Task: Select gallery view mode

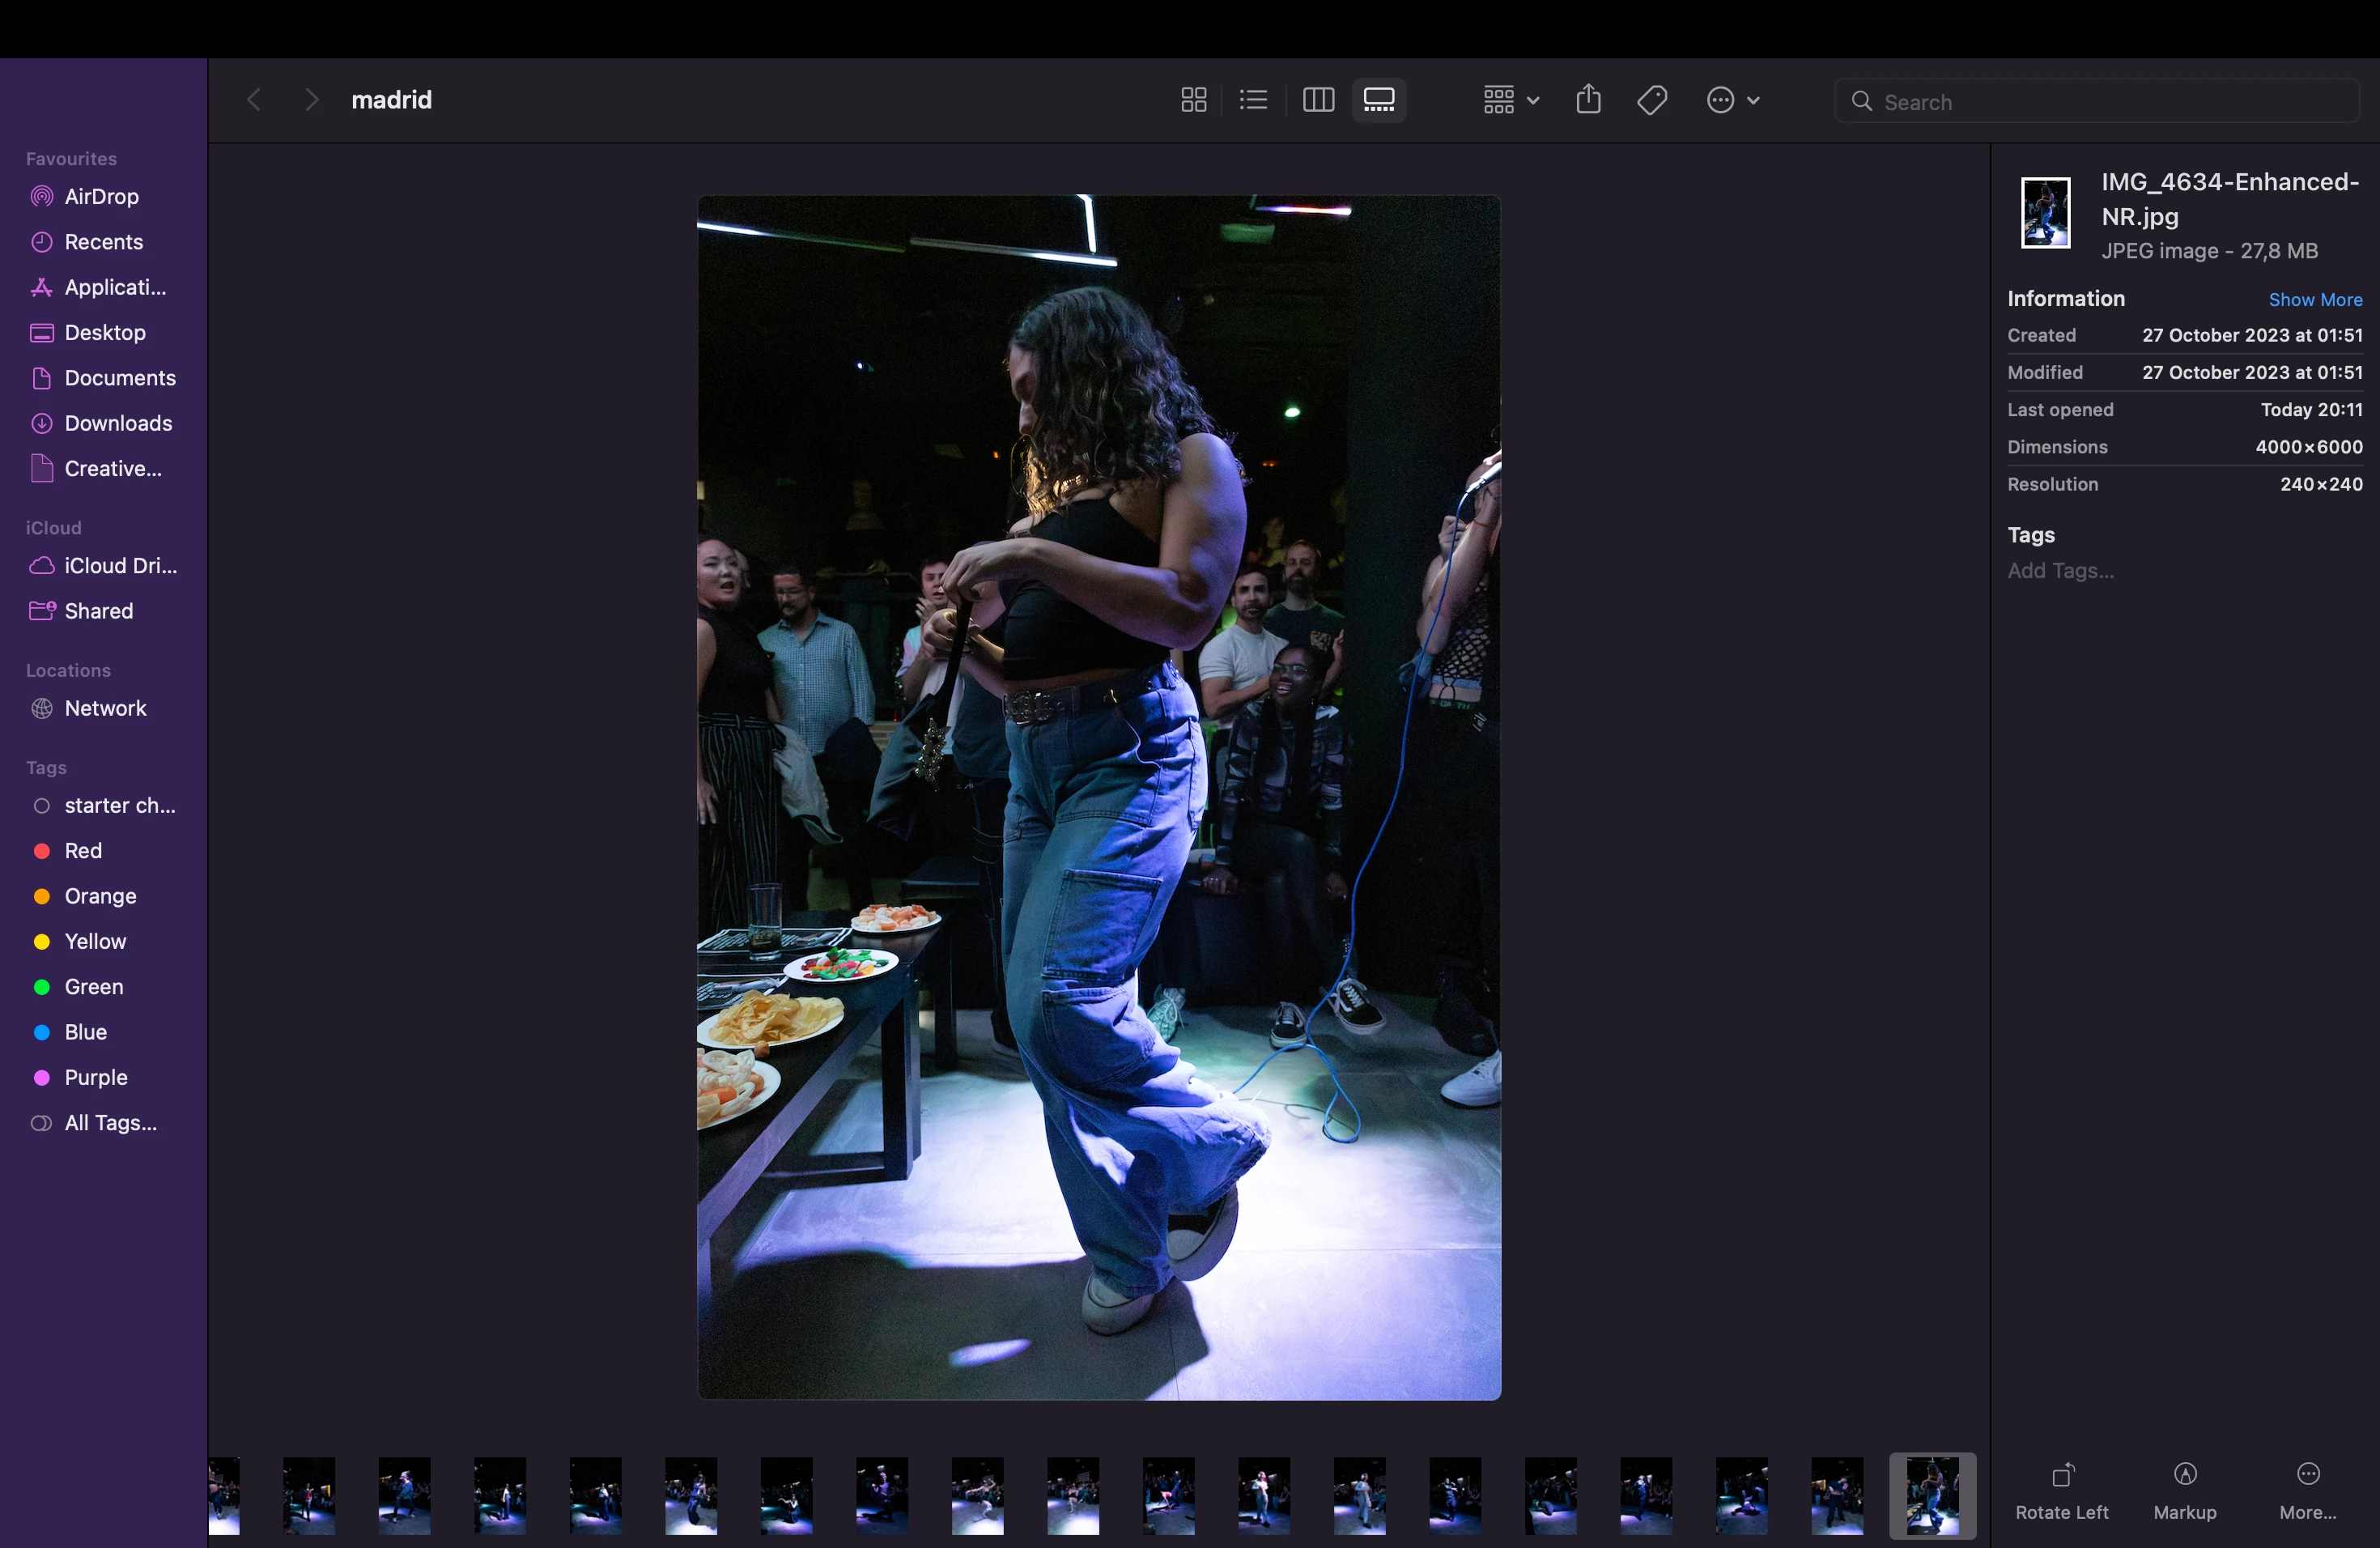Action: point(1379,100)
